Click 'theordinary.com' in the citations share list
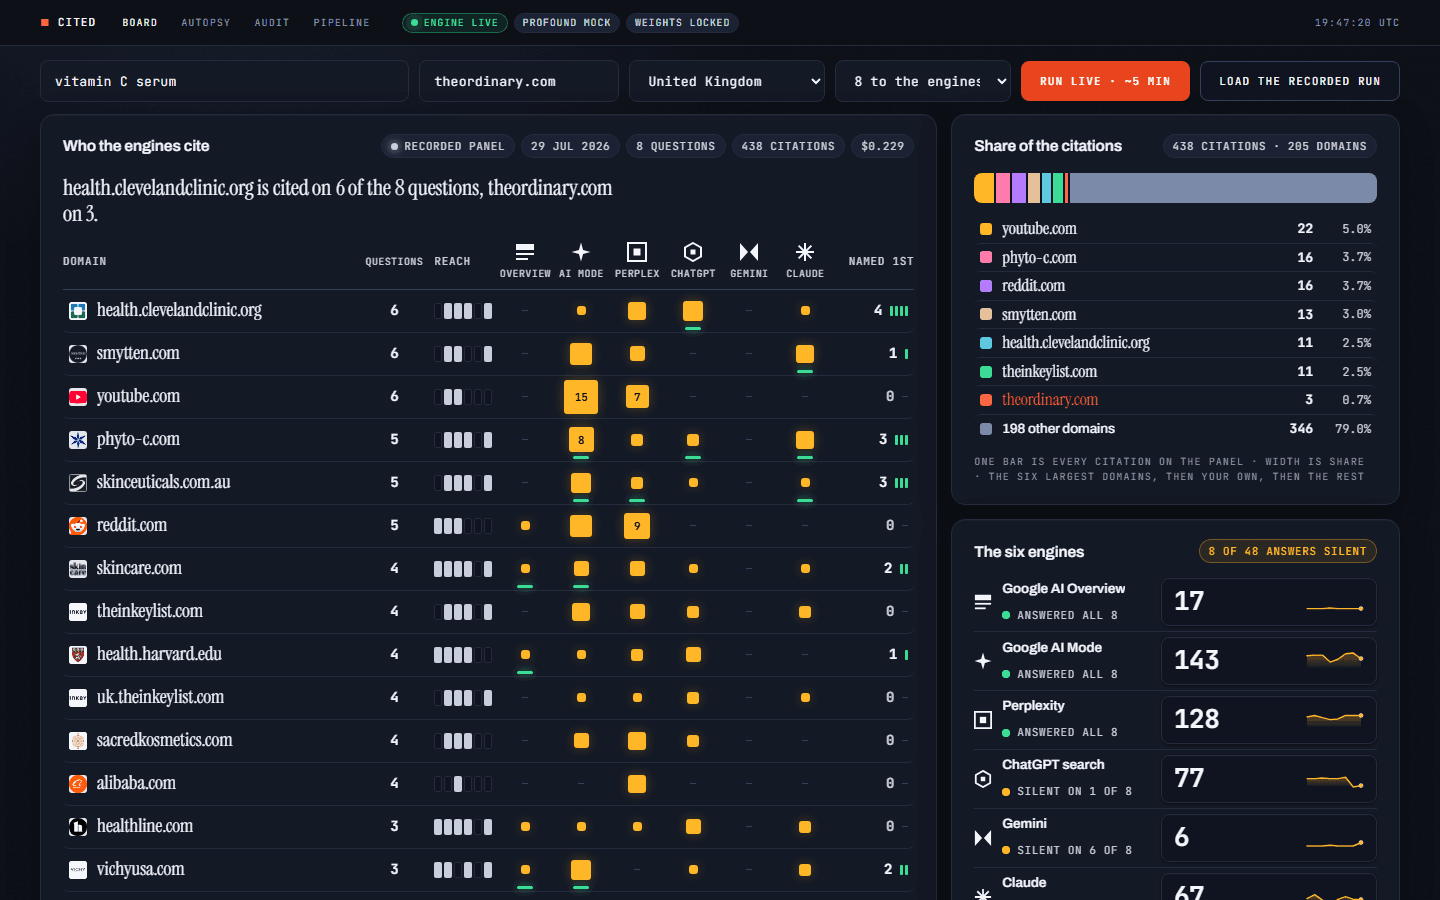1440x900 pixels. 1050,400
